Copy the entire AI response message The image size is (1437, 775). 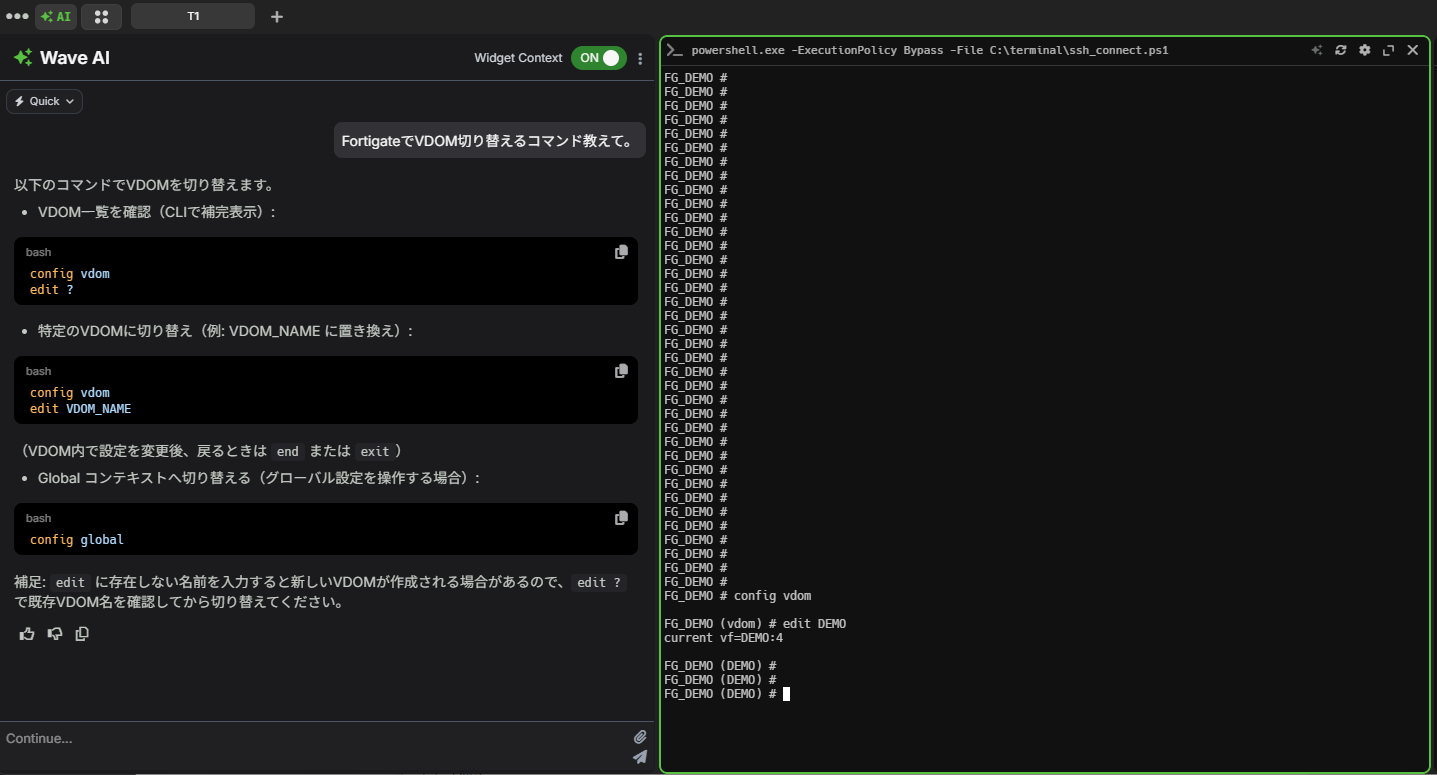tap(82, 634)
